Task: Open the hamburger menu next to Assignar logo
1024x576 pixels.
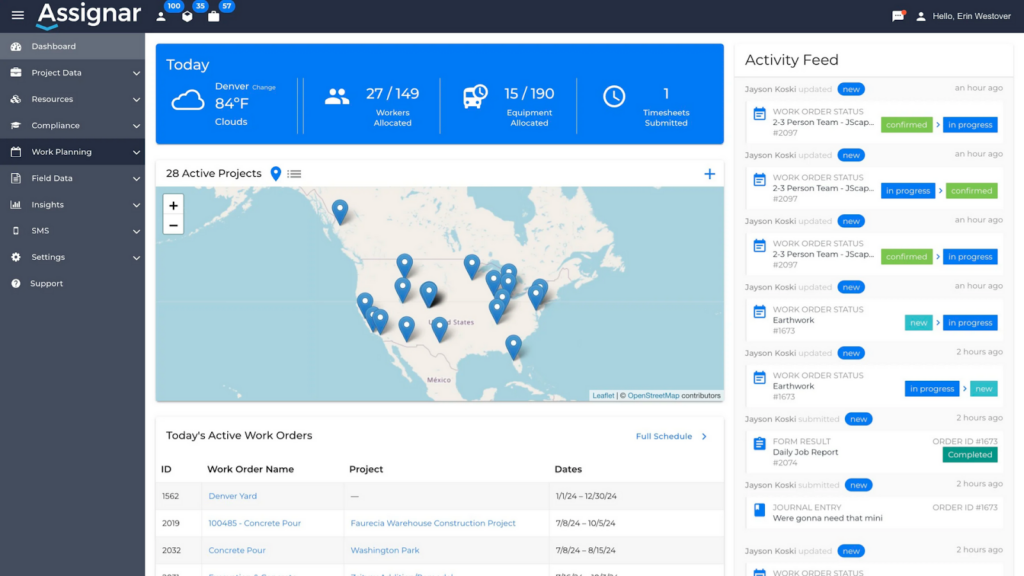Action: click(x=17, y=14)
